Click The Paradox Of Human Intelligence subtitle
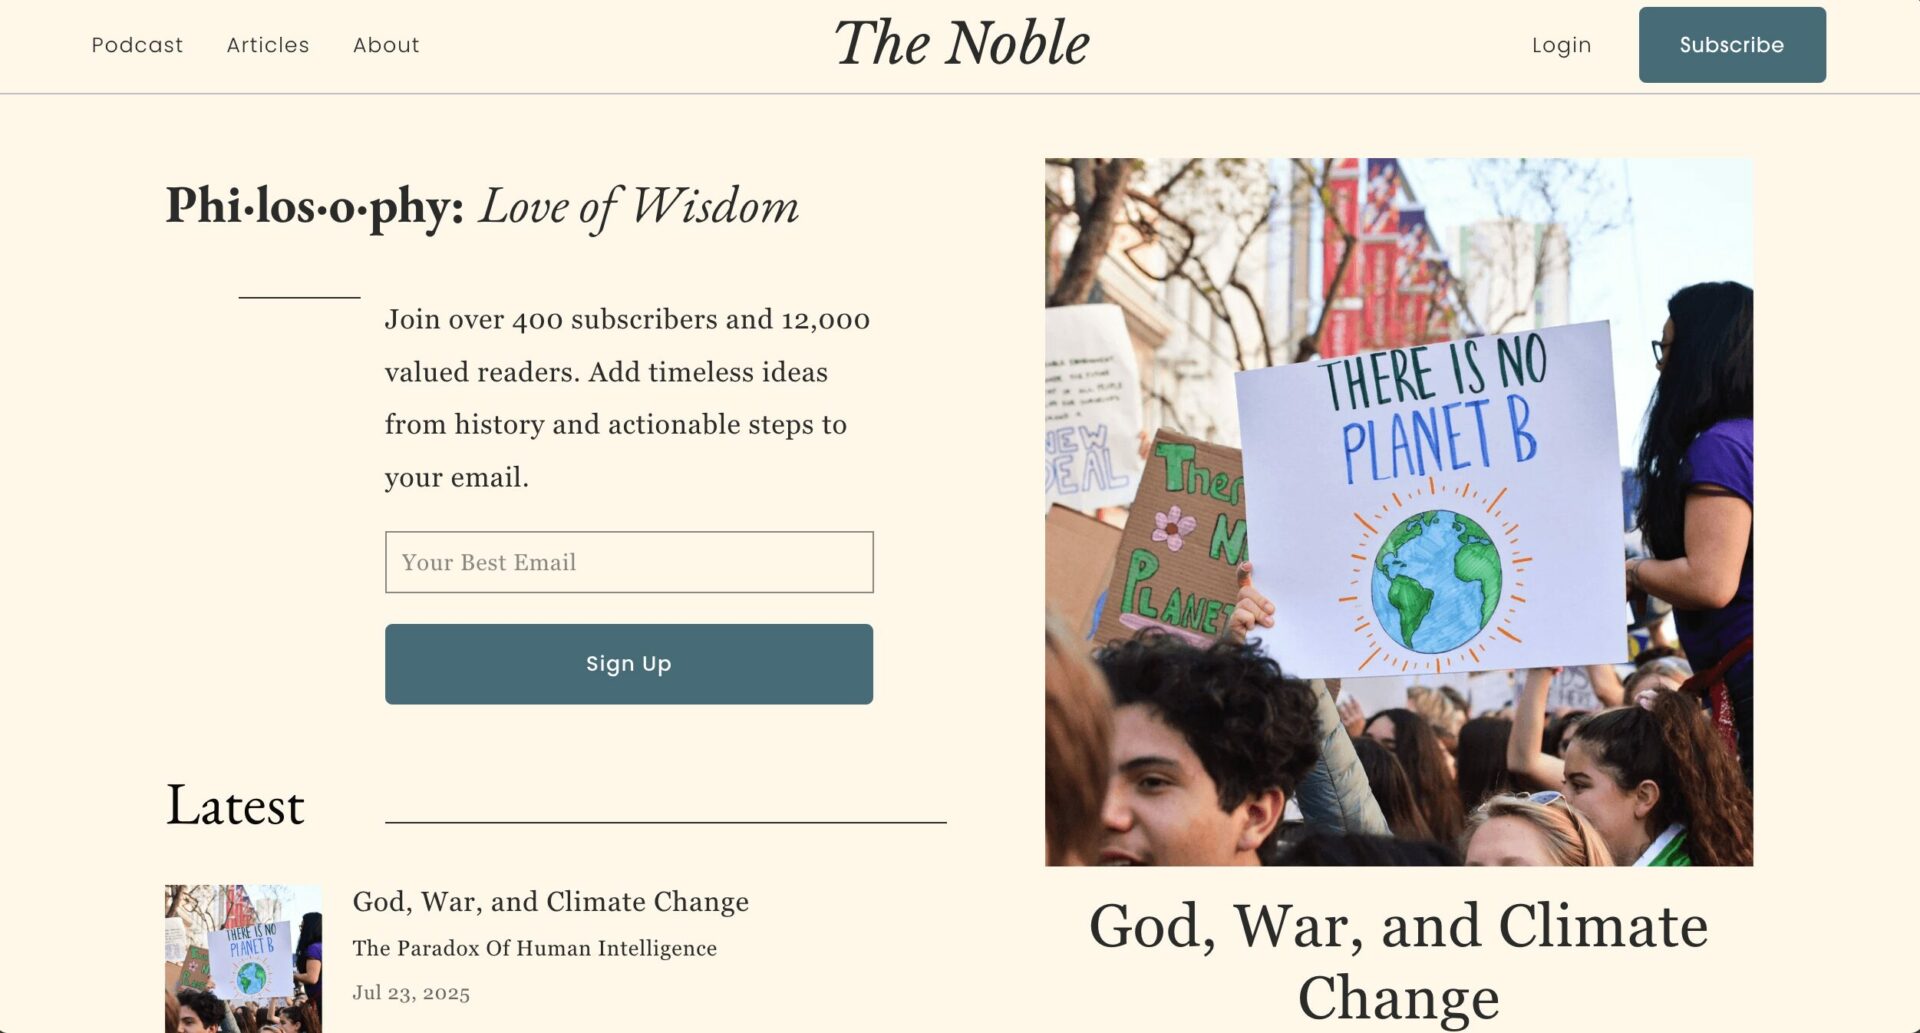The image size is (1920, 1033). click(534, 948)
